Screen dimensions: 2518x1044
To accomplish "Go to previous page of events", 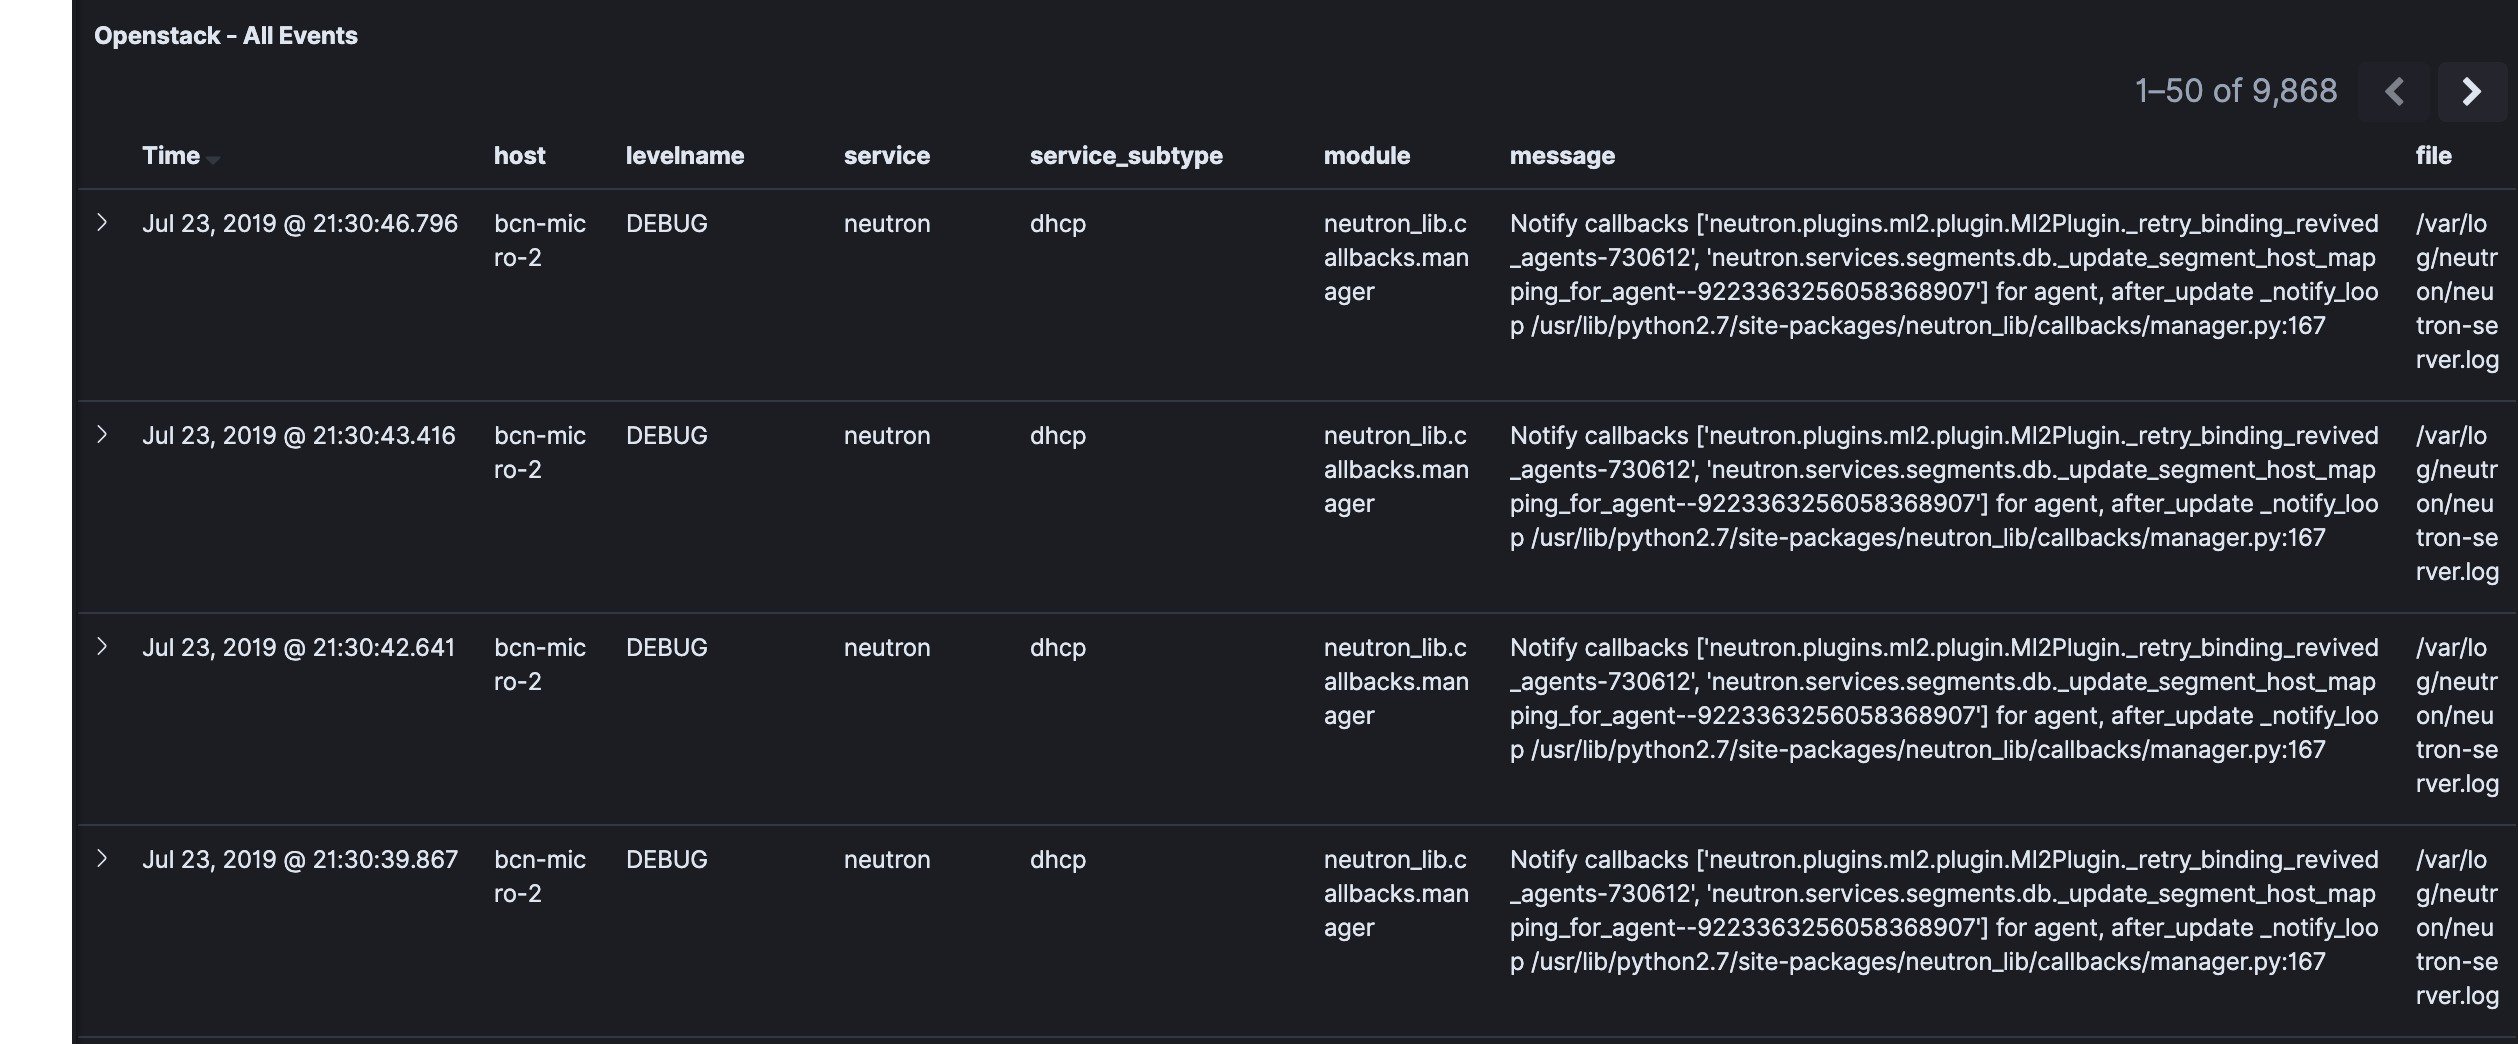I will 2393,92.
